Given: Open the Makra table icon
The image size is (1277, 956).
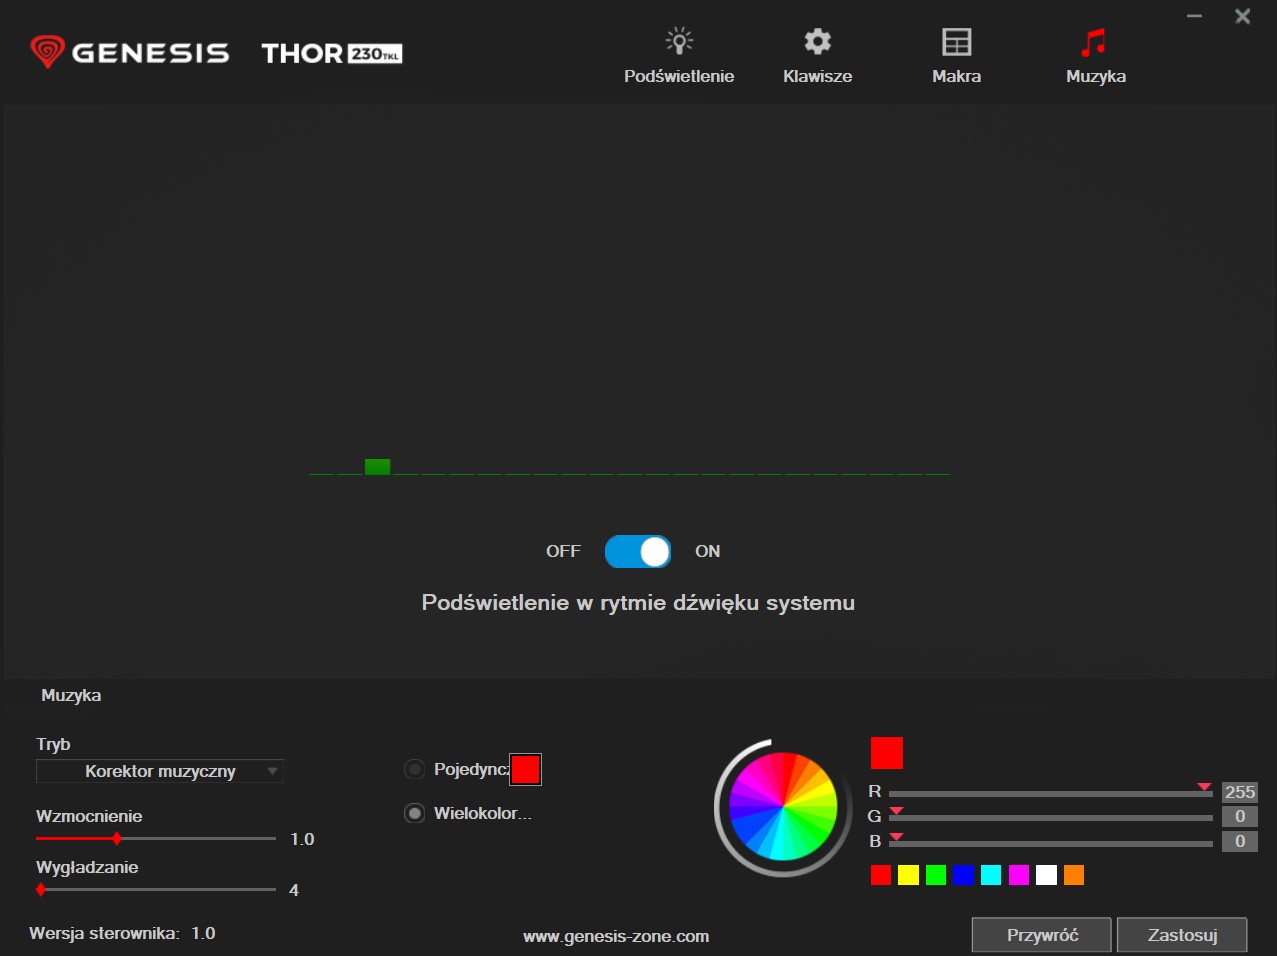Looking at the screenshot, I should pos(956,42).
